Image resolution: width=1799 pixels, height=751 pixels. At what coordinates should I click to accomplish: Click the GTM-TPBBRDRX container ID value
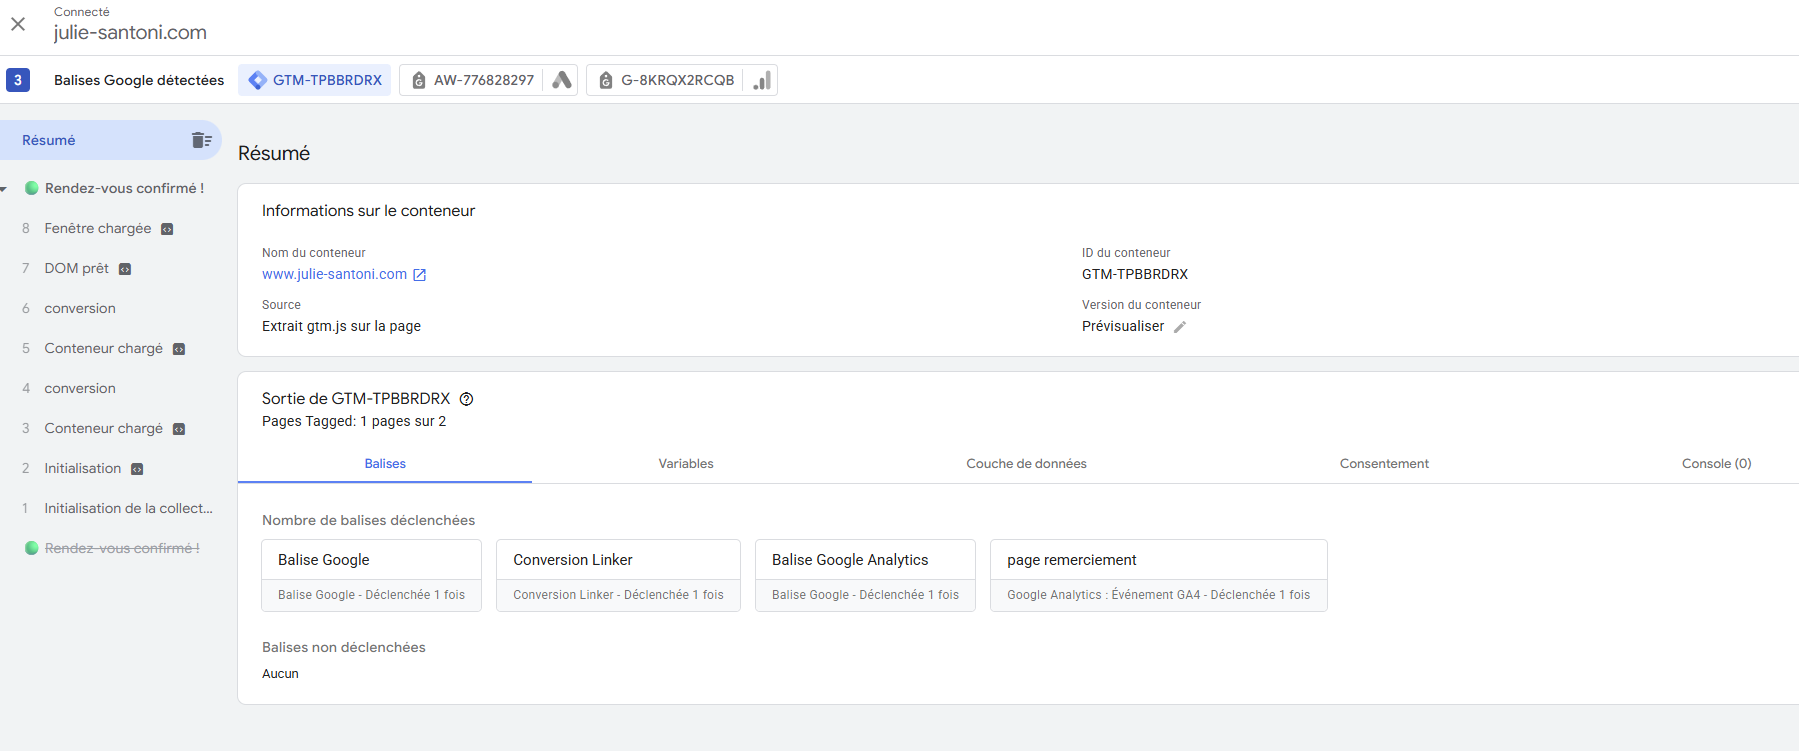tap(1135, 274)
